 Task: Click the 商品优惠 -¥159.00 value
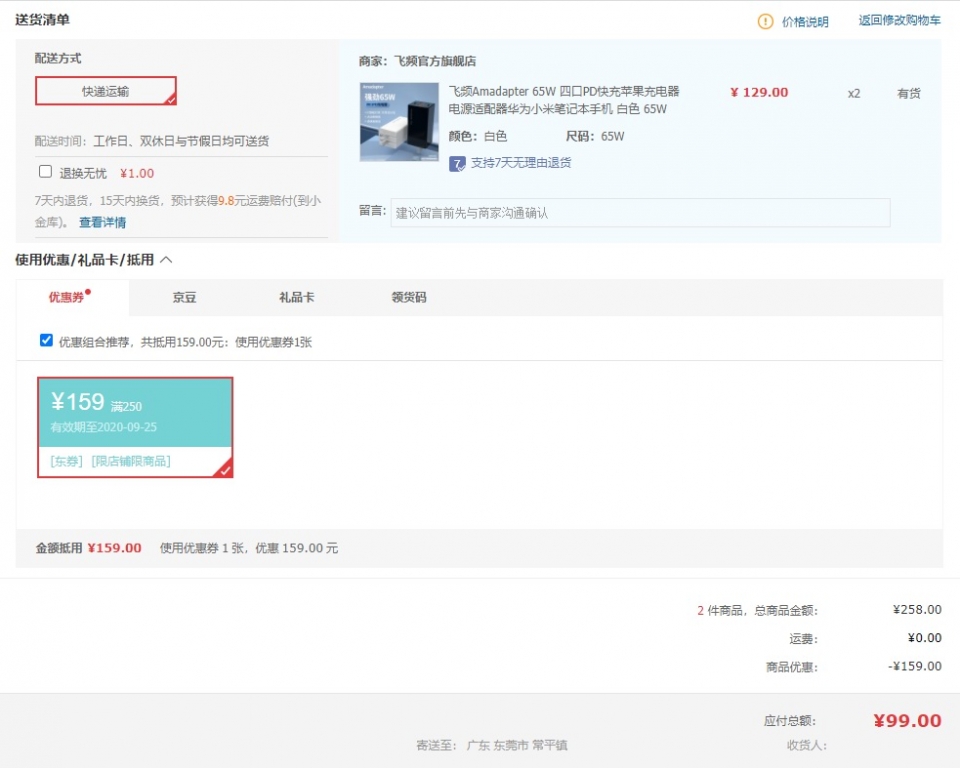(915, 666)
